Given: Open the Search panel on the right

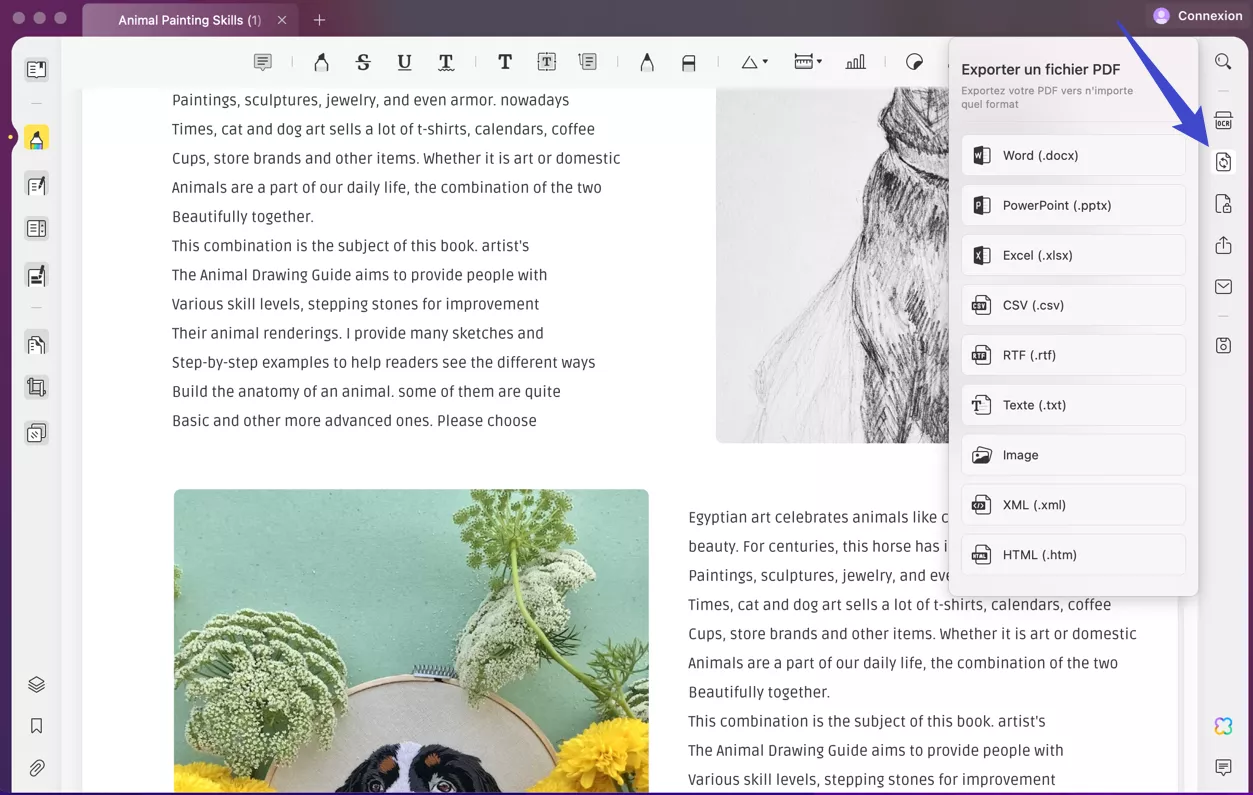Looking at the screenshot, I should coord(1222,61).
